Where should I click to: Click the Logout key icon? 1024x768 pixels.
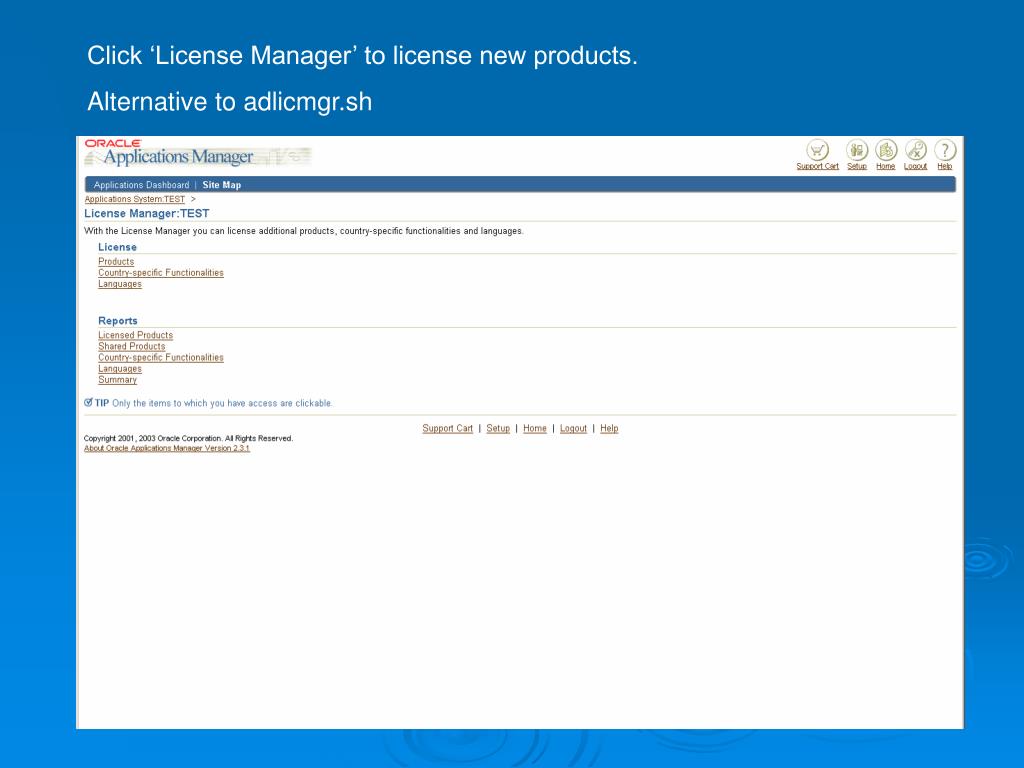(916, 150)
